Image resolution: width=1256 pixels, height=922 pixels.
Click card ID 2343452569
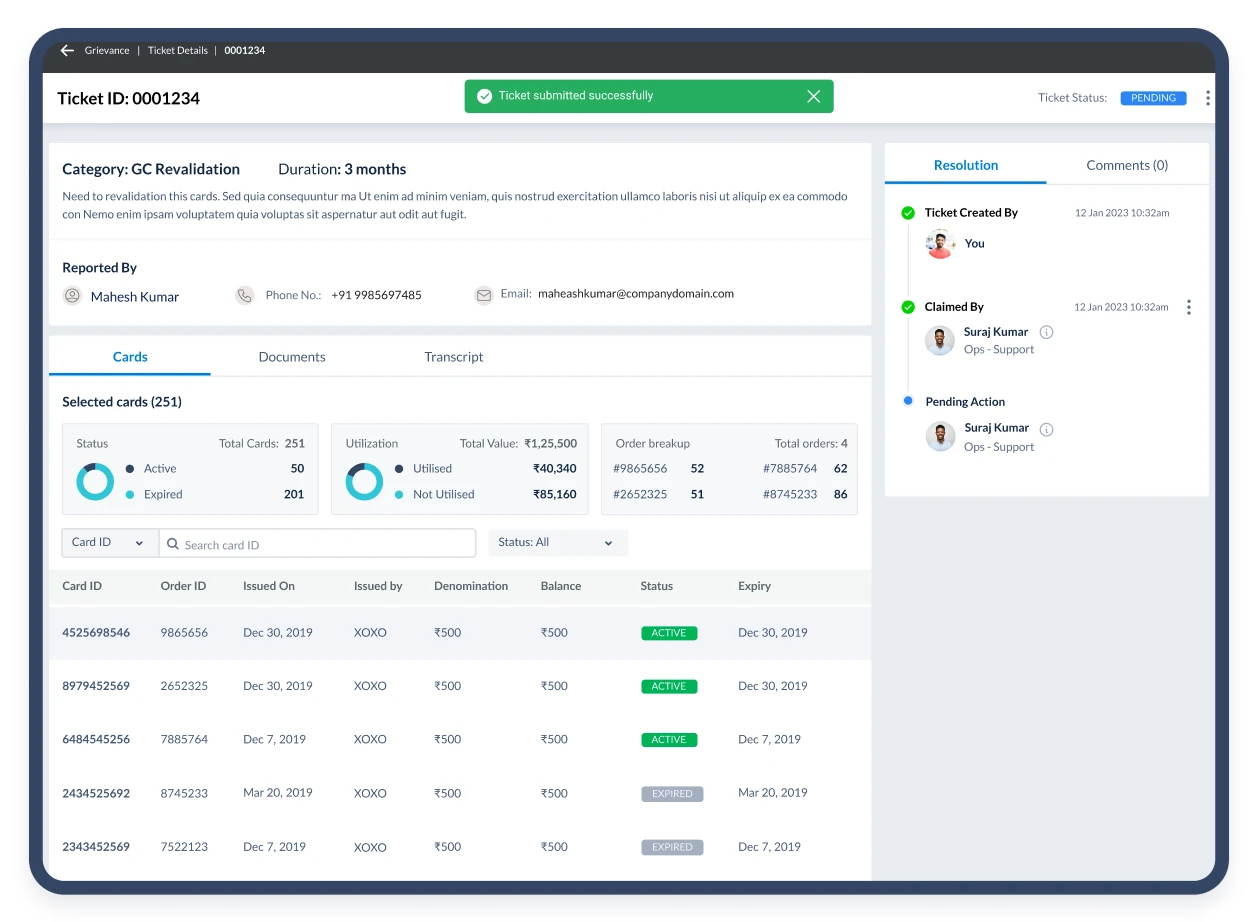96,847
